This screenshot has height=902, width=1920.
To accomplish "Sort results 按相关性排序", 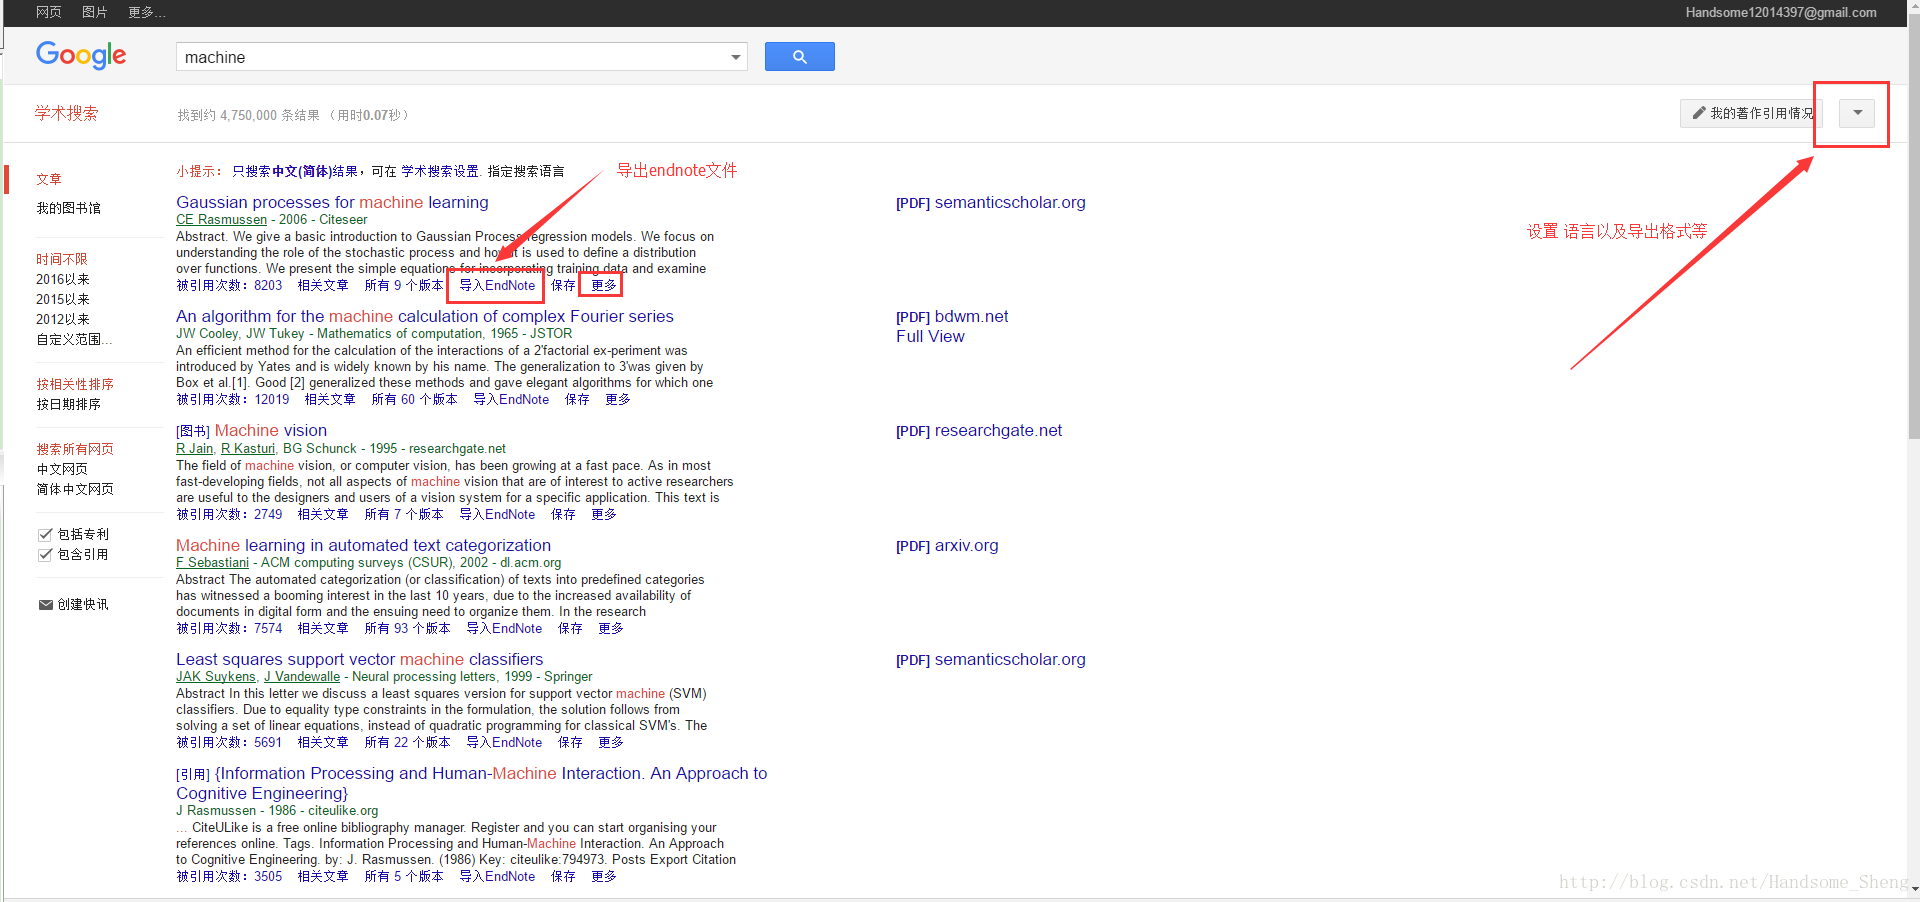I will point(75,384).
